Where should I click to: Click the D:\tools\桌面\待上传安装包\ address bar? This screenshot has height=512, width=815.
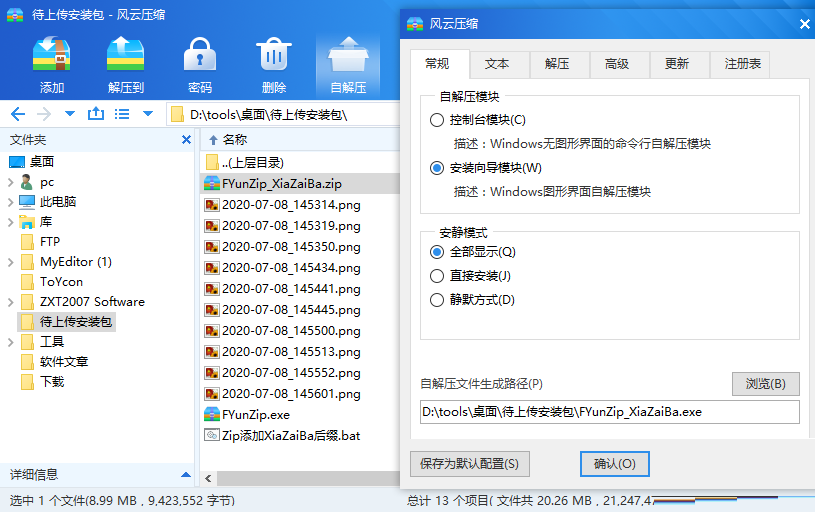[283, 114]
